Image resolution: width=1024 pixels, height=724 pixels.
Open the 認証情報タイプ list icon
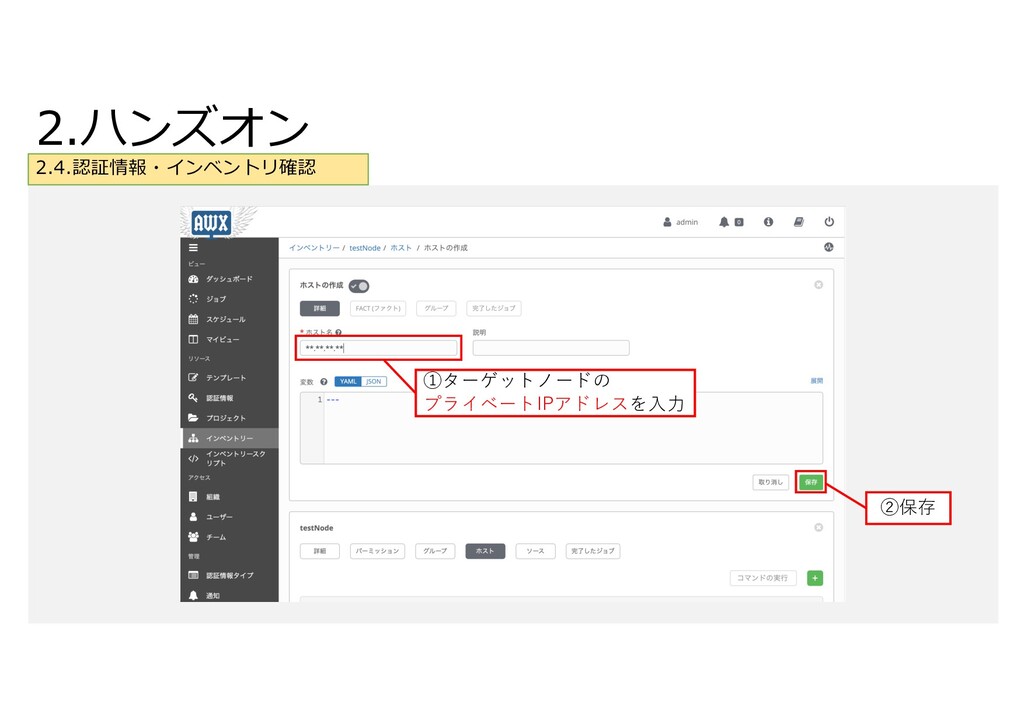193,575
